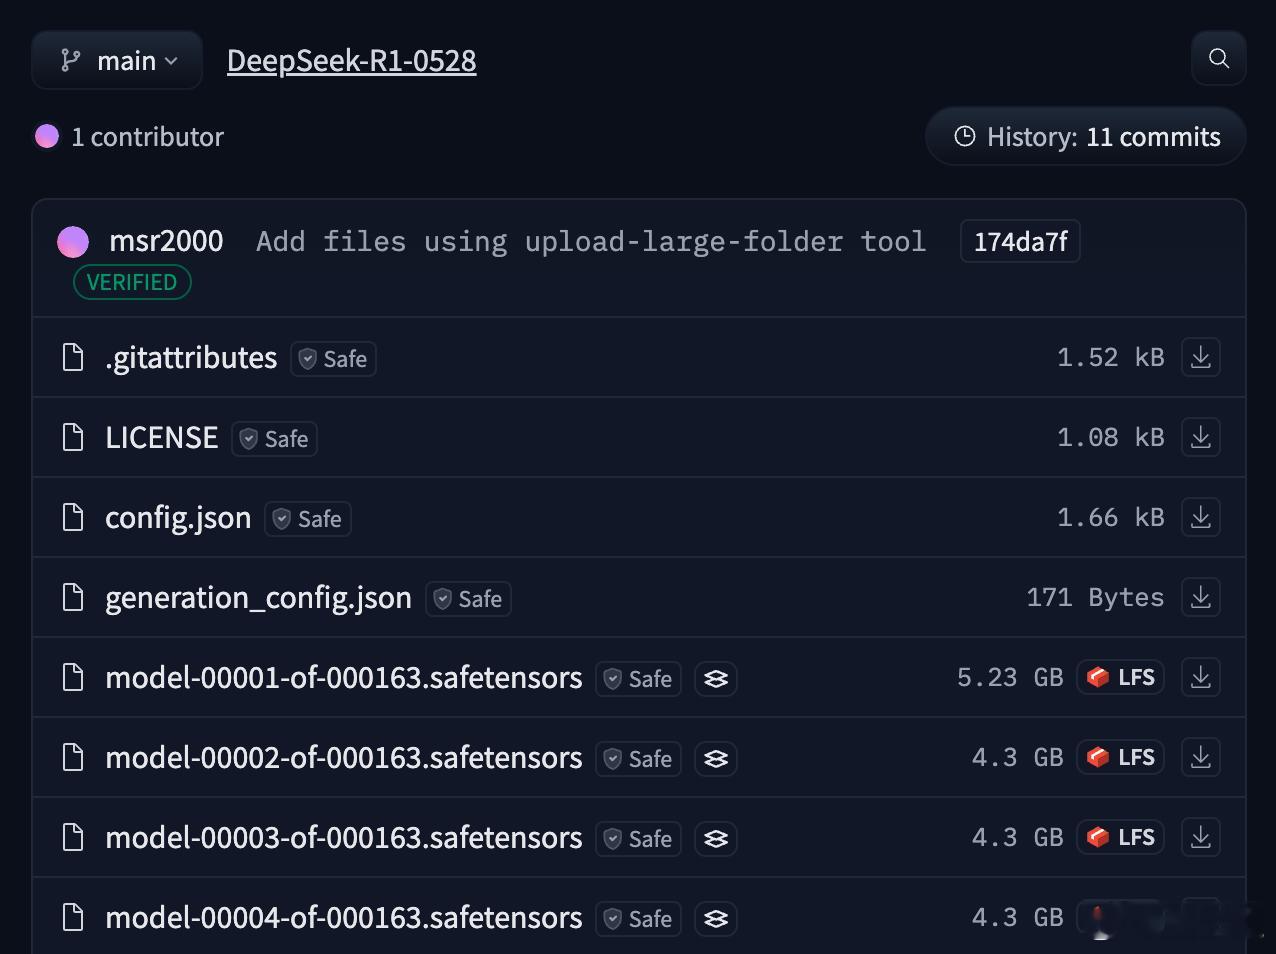Screen dimensions: 1276x954
Task: Click the 4.3 GB size of model-00003
Action: 1018,837
